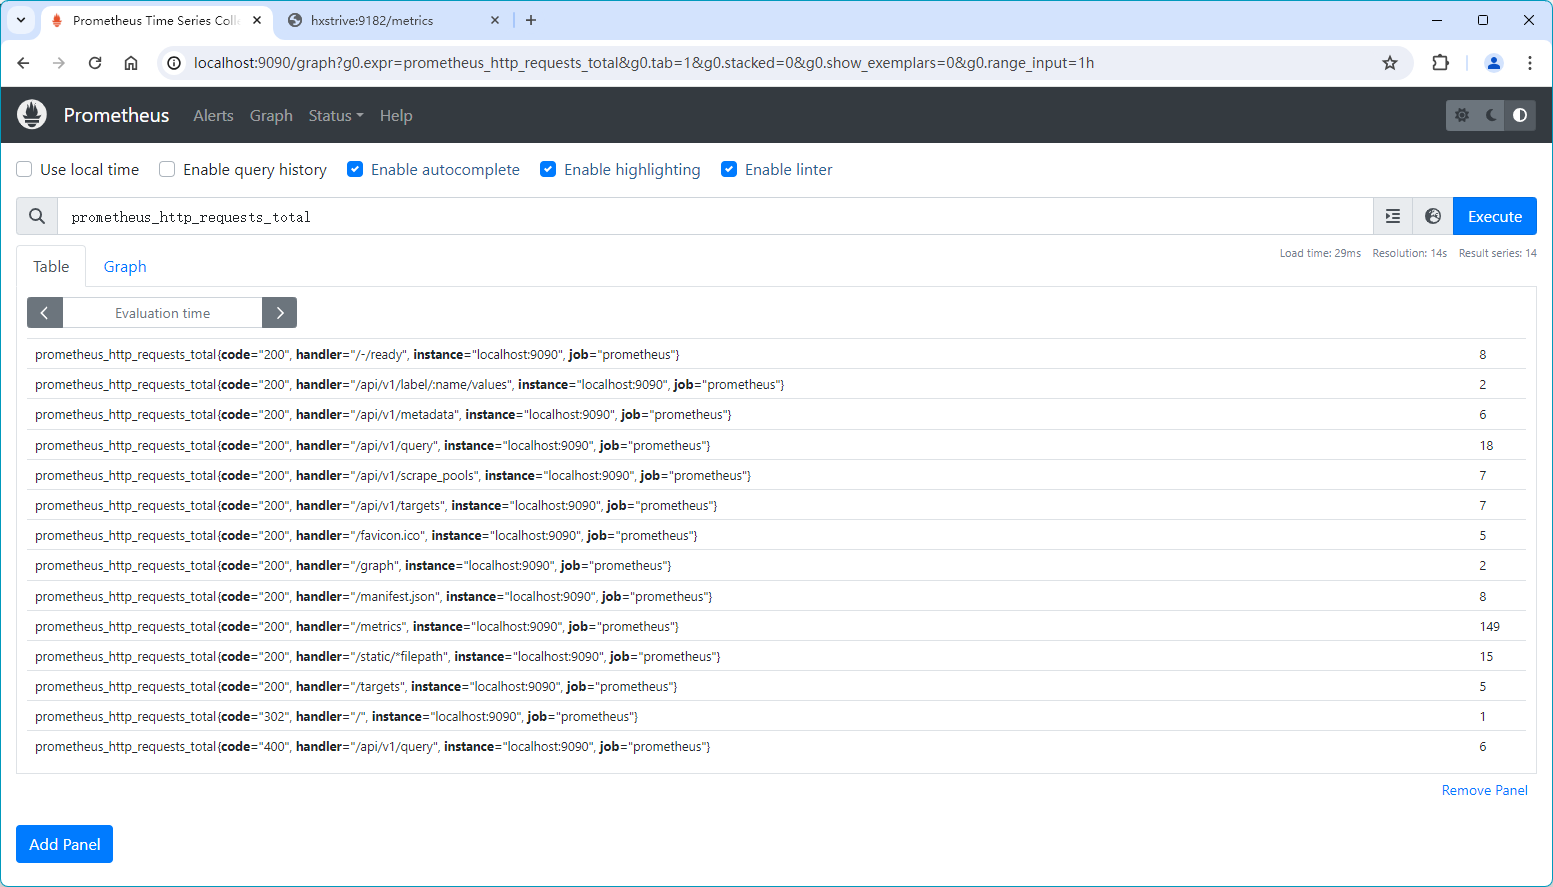Go to next evaluation time arrow
This screenshot has height=887, width=1553.
(280, 313)
